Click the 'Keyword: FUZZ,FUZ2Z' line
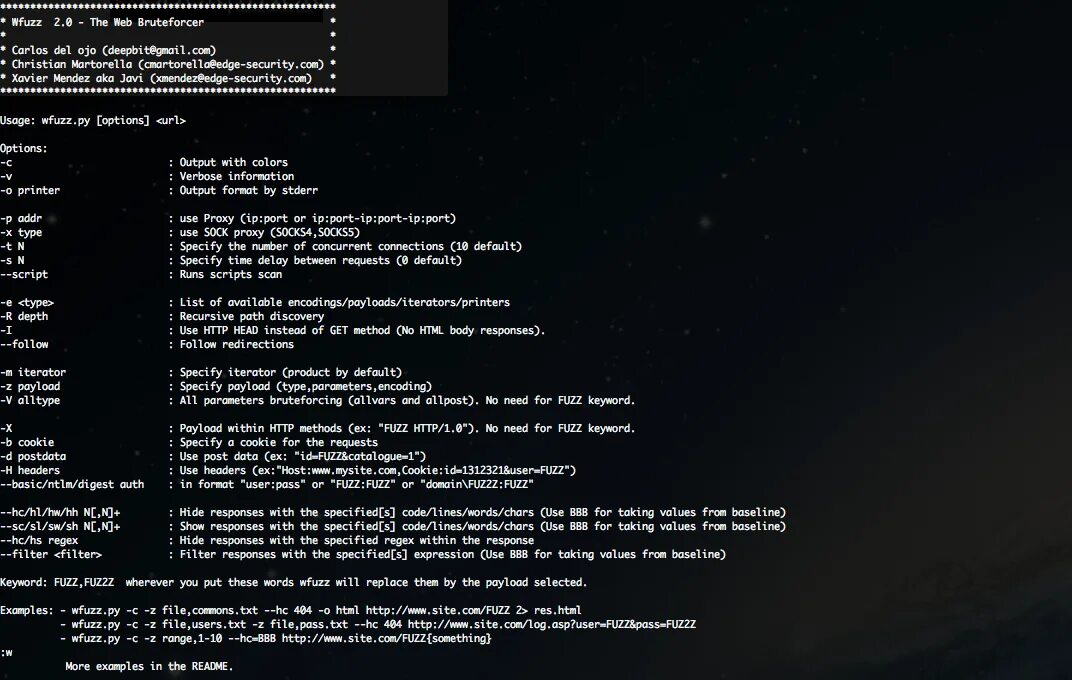This screenshot has height=680, width=1072. pos(293,582)
